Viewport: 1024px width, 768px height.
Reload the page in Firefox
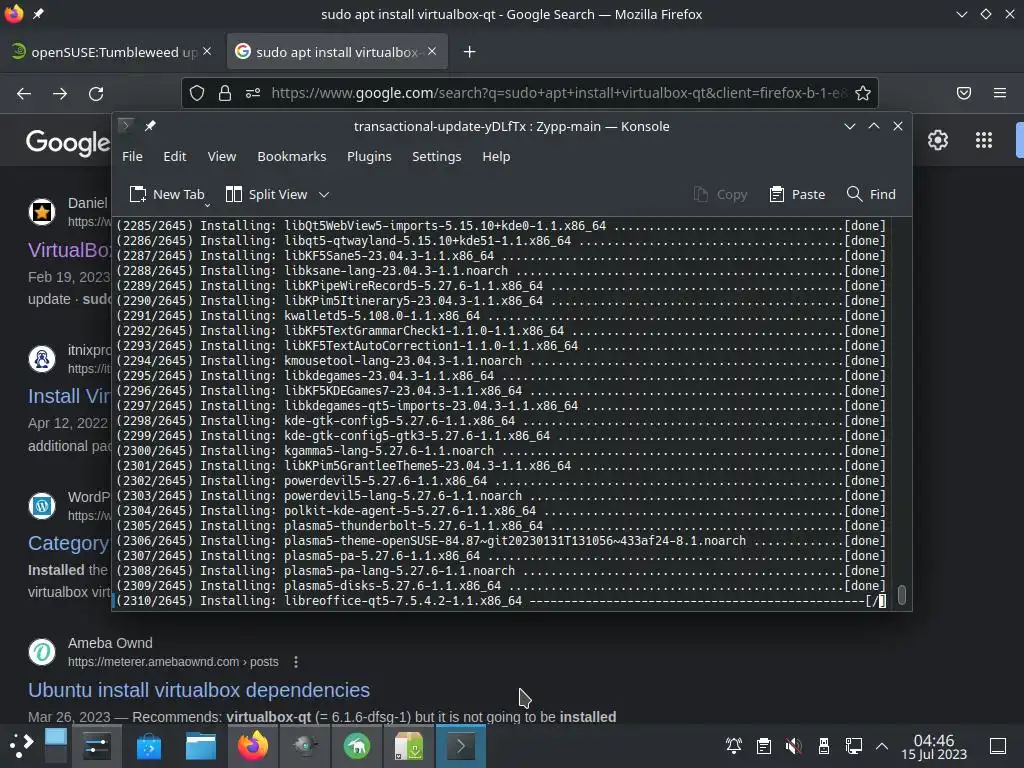[96, 93]
